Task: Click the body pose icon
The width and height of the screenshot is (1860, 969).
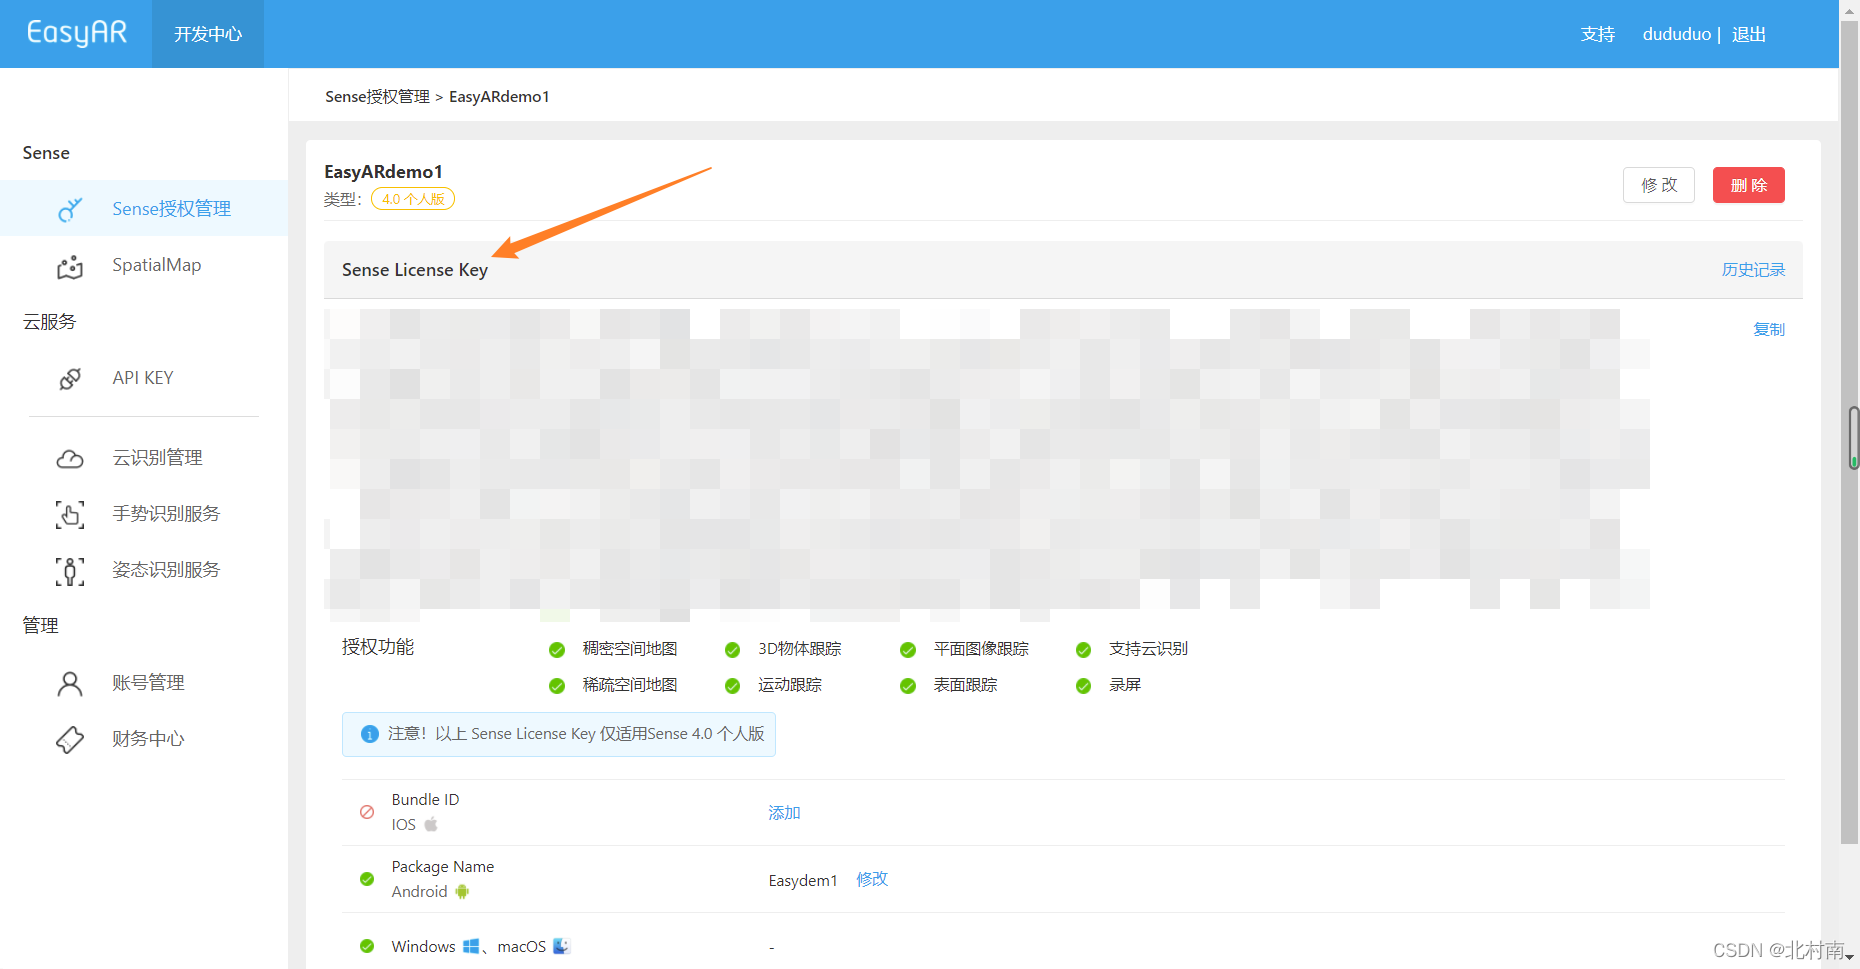Action: tap(70, 571)
